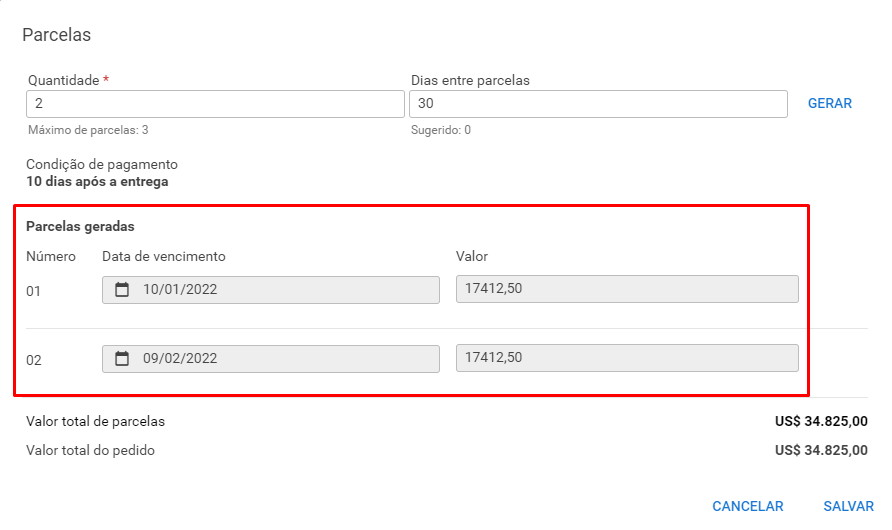Click the Quantidade input field
892x530 pixels.
pos(215,103)
